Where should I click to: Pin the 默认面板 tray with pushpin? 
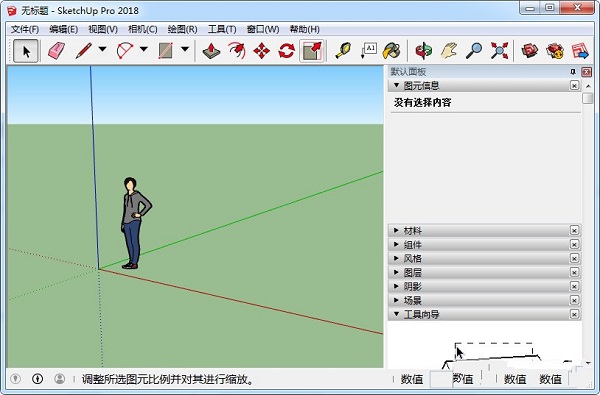pyautogui.click(x=573, y=72)
